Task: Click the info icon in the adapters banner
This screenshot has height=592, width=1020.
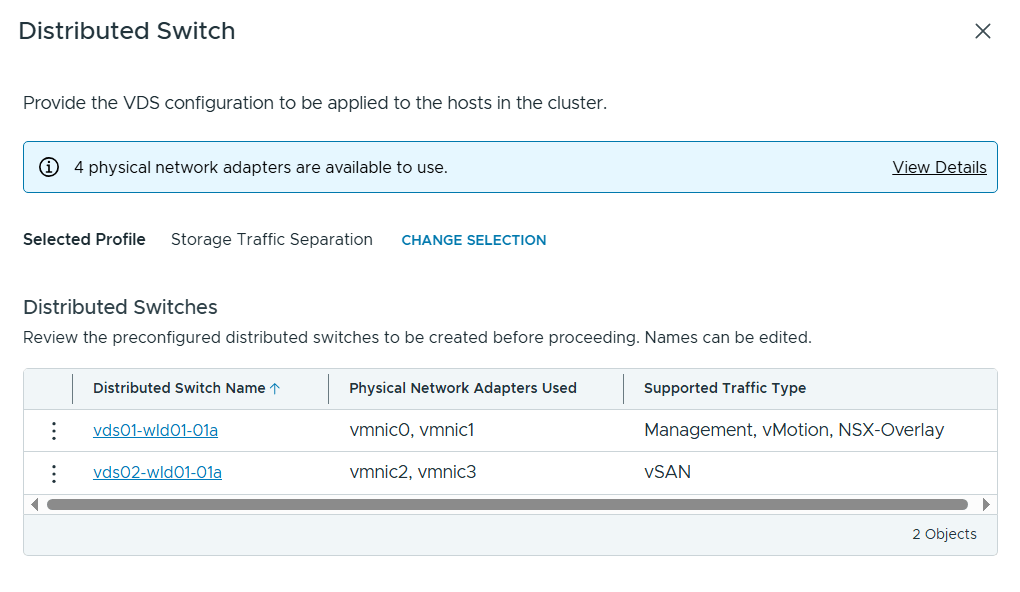Action: (49, 167)
